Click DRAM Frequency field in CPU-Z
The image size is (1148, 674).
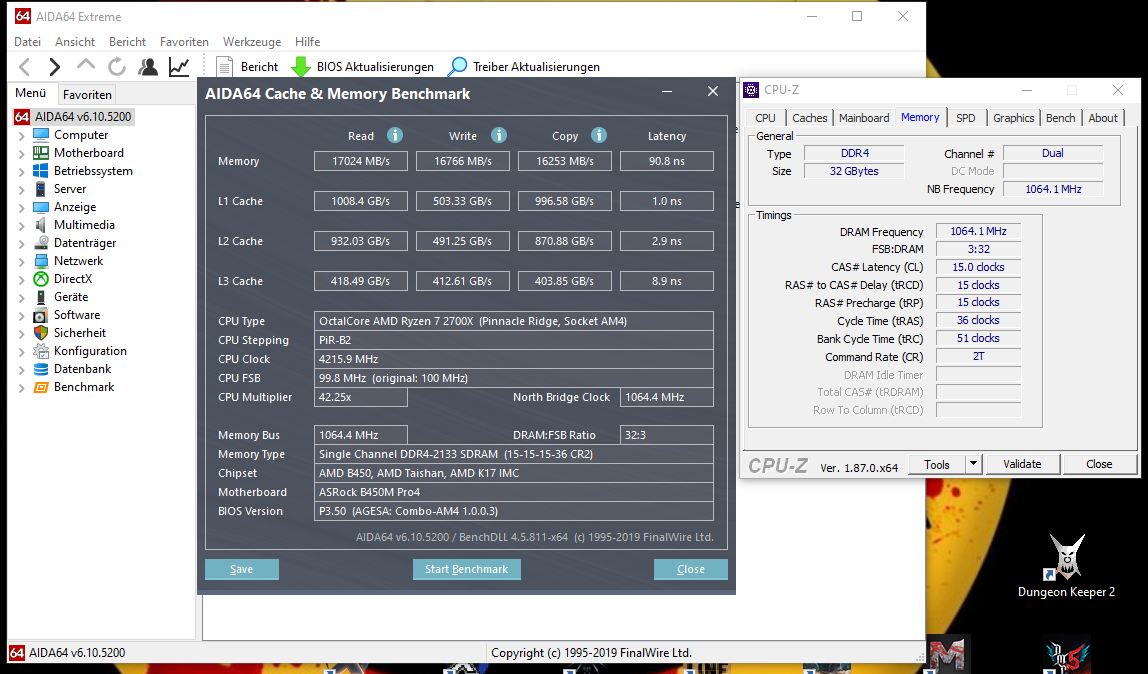(978, 231)
